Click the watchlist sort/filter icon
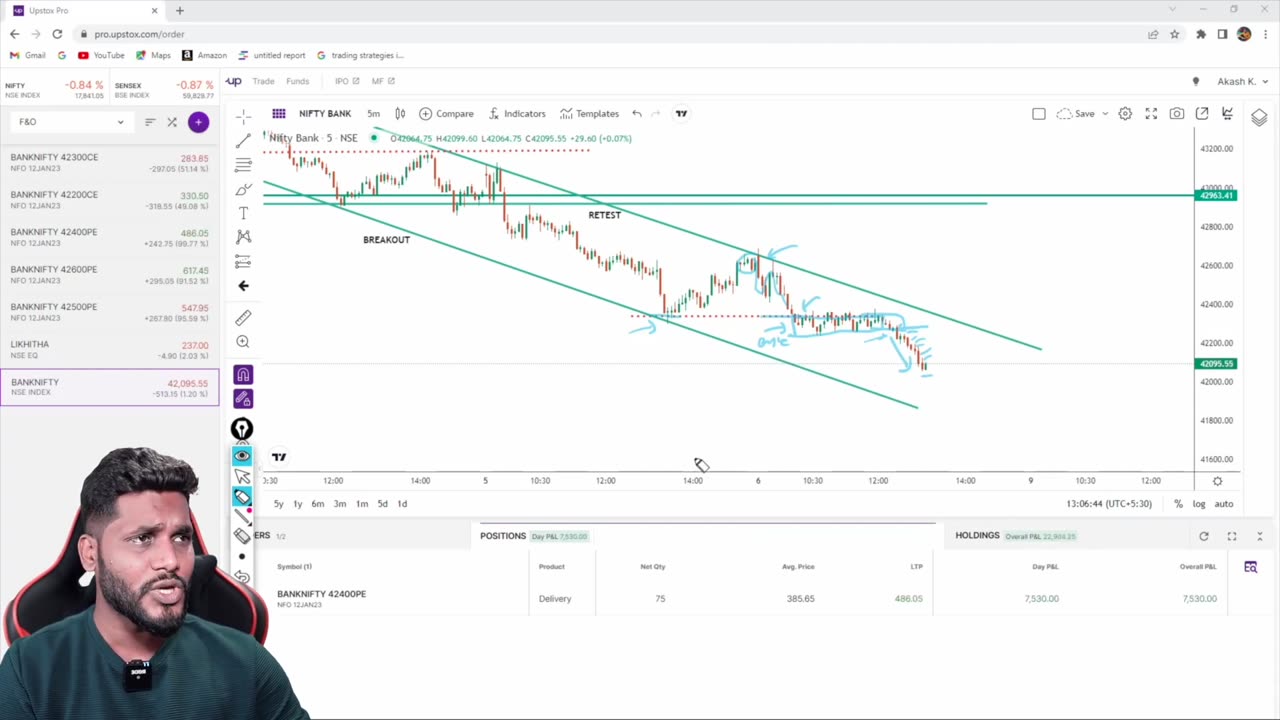 pos(150,122)
